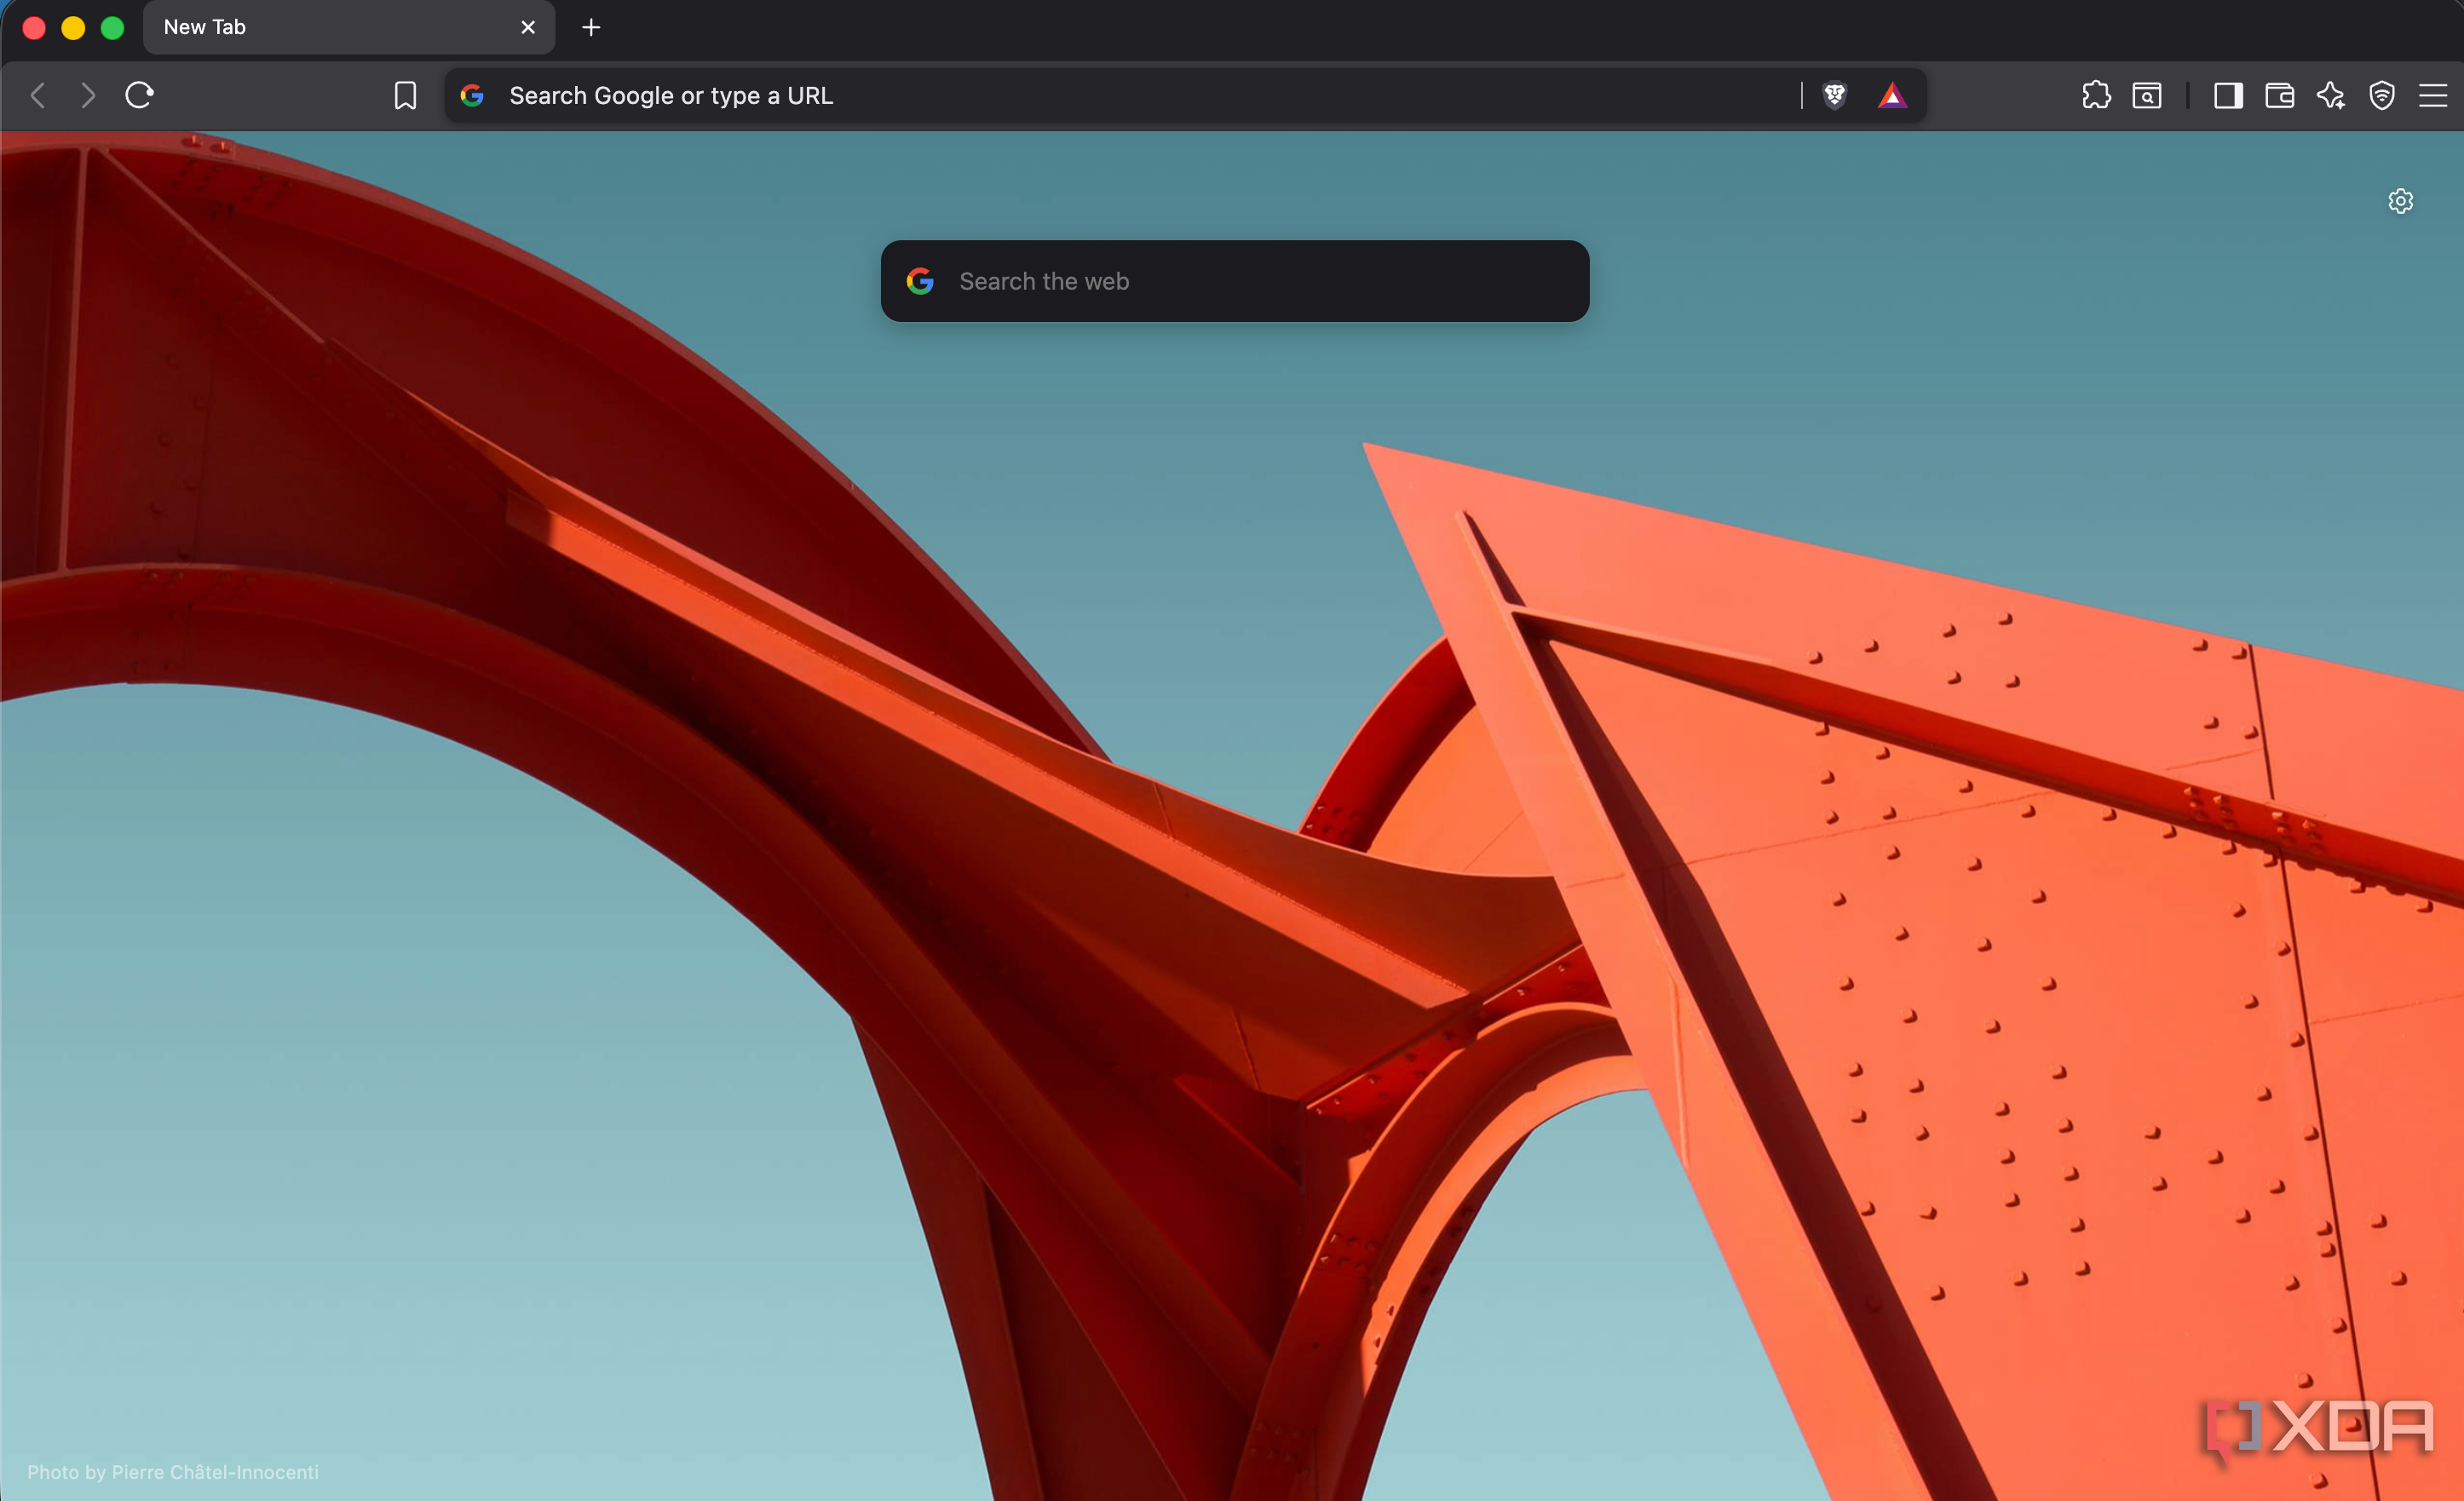Open Brave Wallet icon
The image size is (2464, 1501).
click(x=2279, y=96)
